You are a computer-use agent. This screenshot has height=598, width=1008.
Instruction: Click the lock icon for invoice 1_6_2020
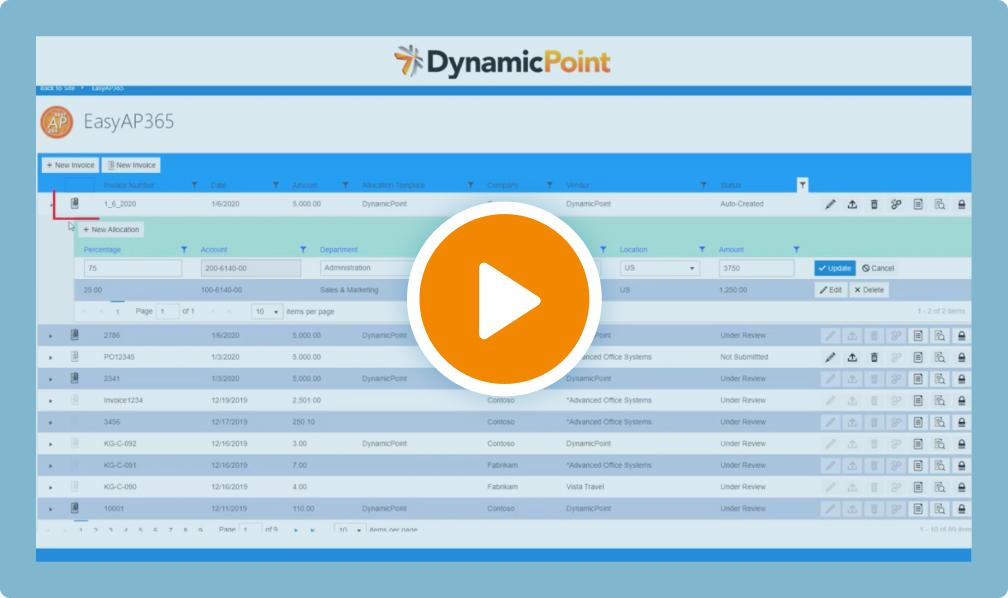point(961,204)
